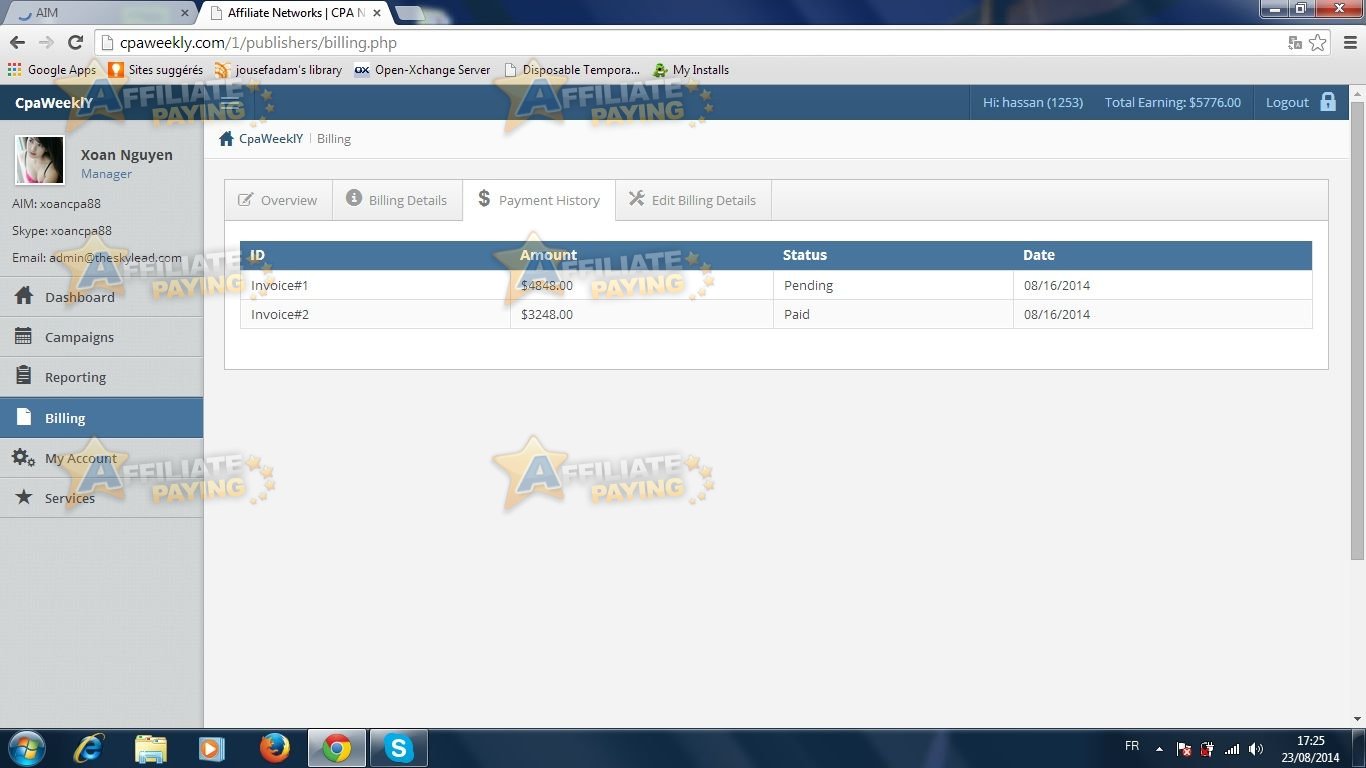Click the Services star icon
1366x768 pixels.
(24, 497)
